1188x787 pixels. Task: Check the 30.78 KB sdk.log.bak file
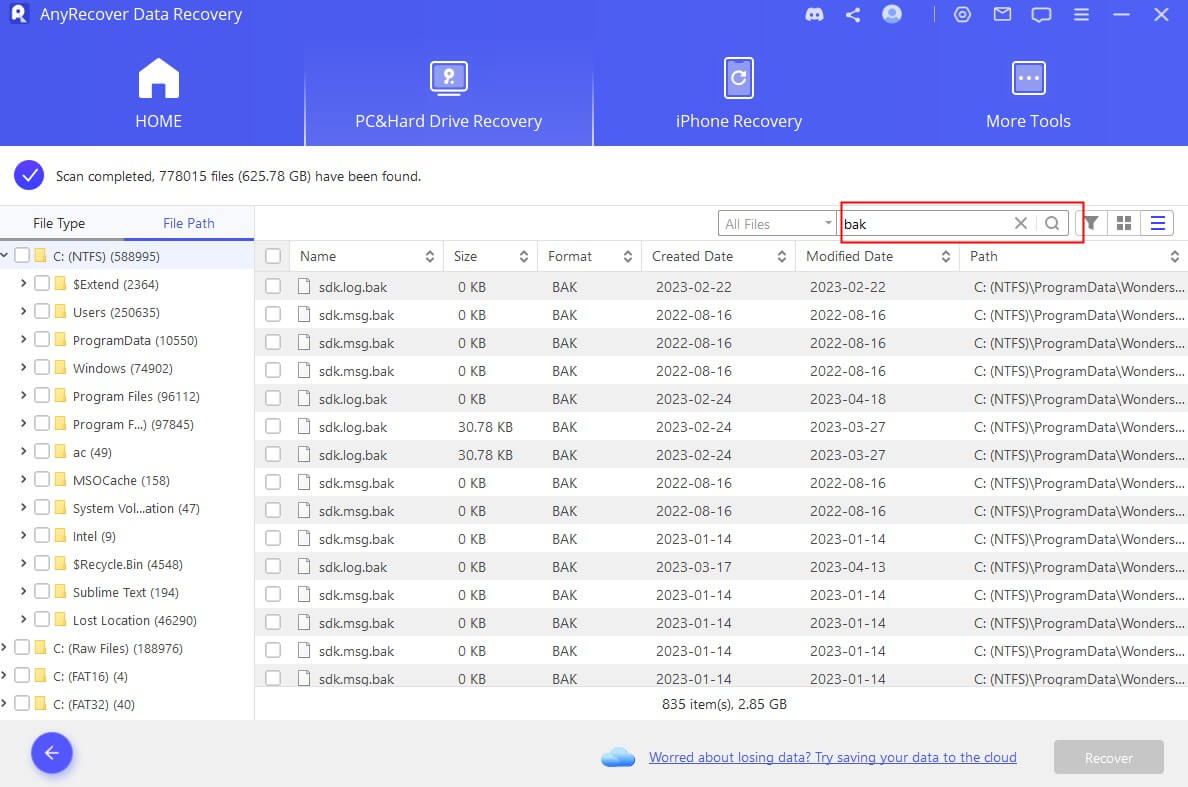point(273,427)
